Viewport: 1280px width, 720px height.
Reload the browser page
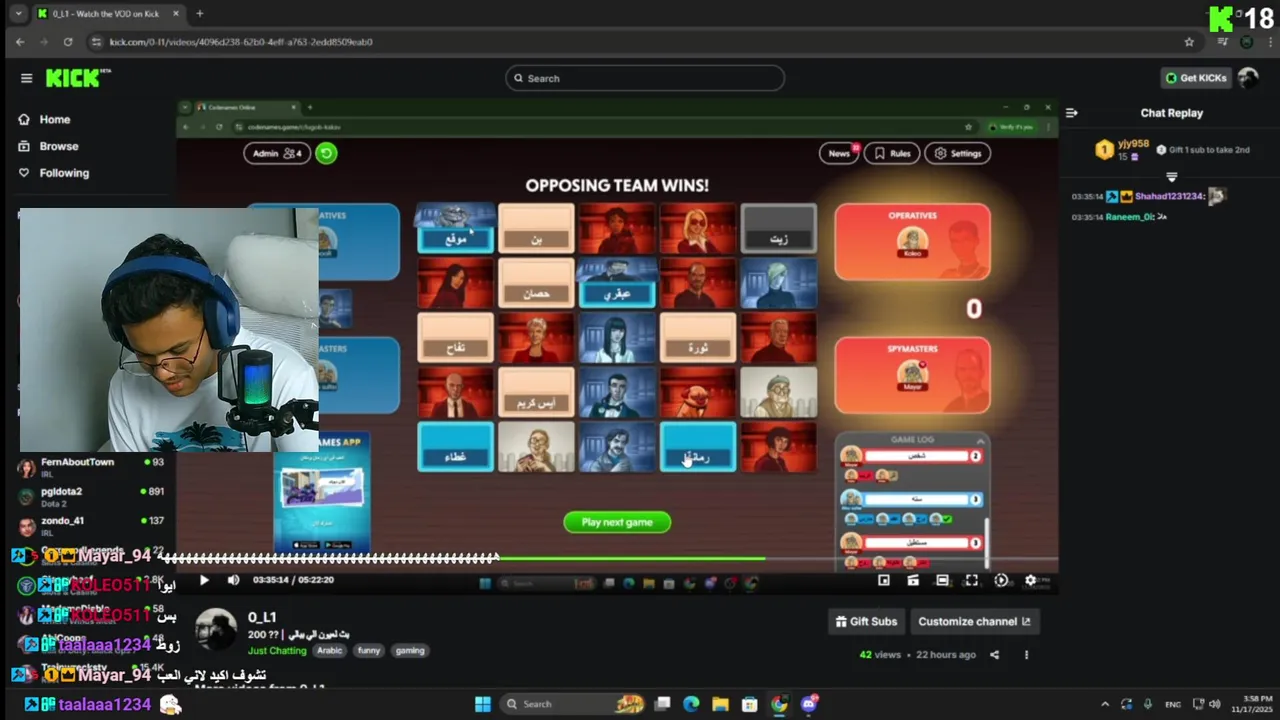pyautogui.click(x=68, y=42)
